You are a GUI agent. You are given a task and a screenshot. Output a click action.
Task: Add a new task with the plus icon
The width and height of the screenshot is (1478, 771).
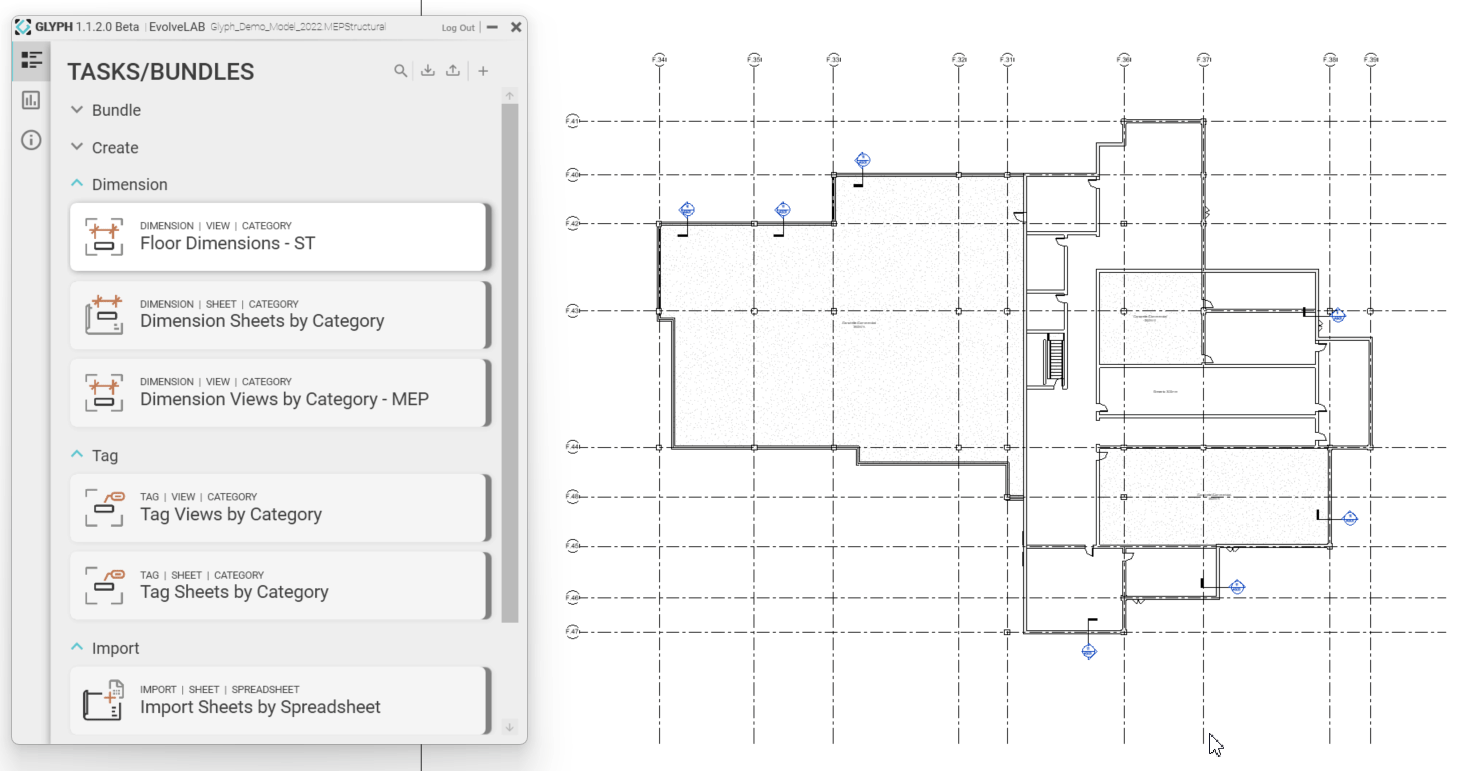483,71
